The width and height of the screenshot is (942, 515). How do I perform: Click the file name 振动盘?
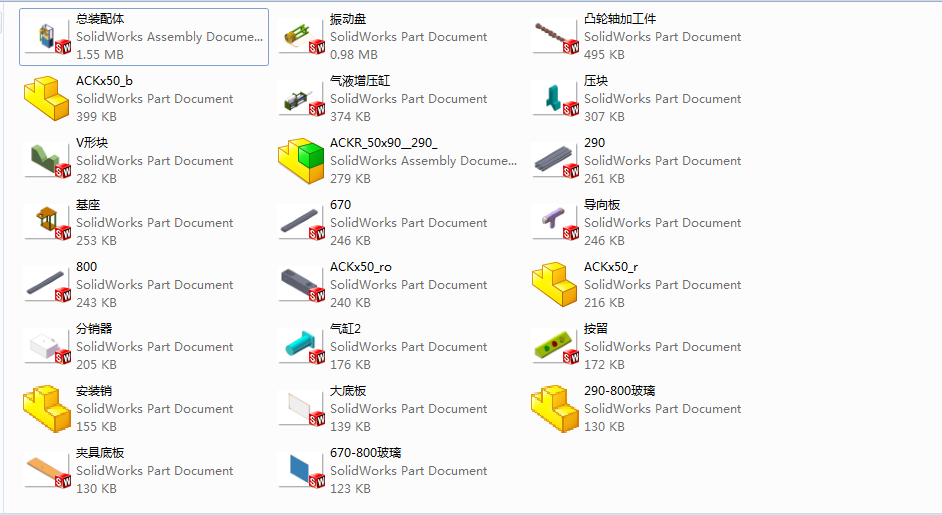348,19
